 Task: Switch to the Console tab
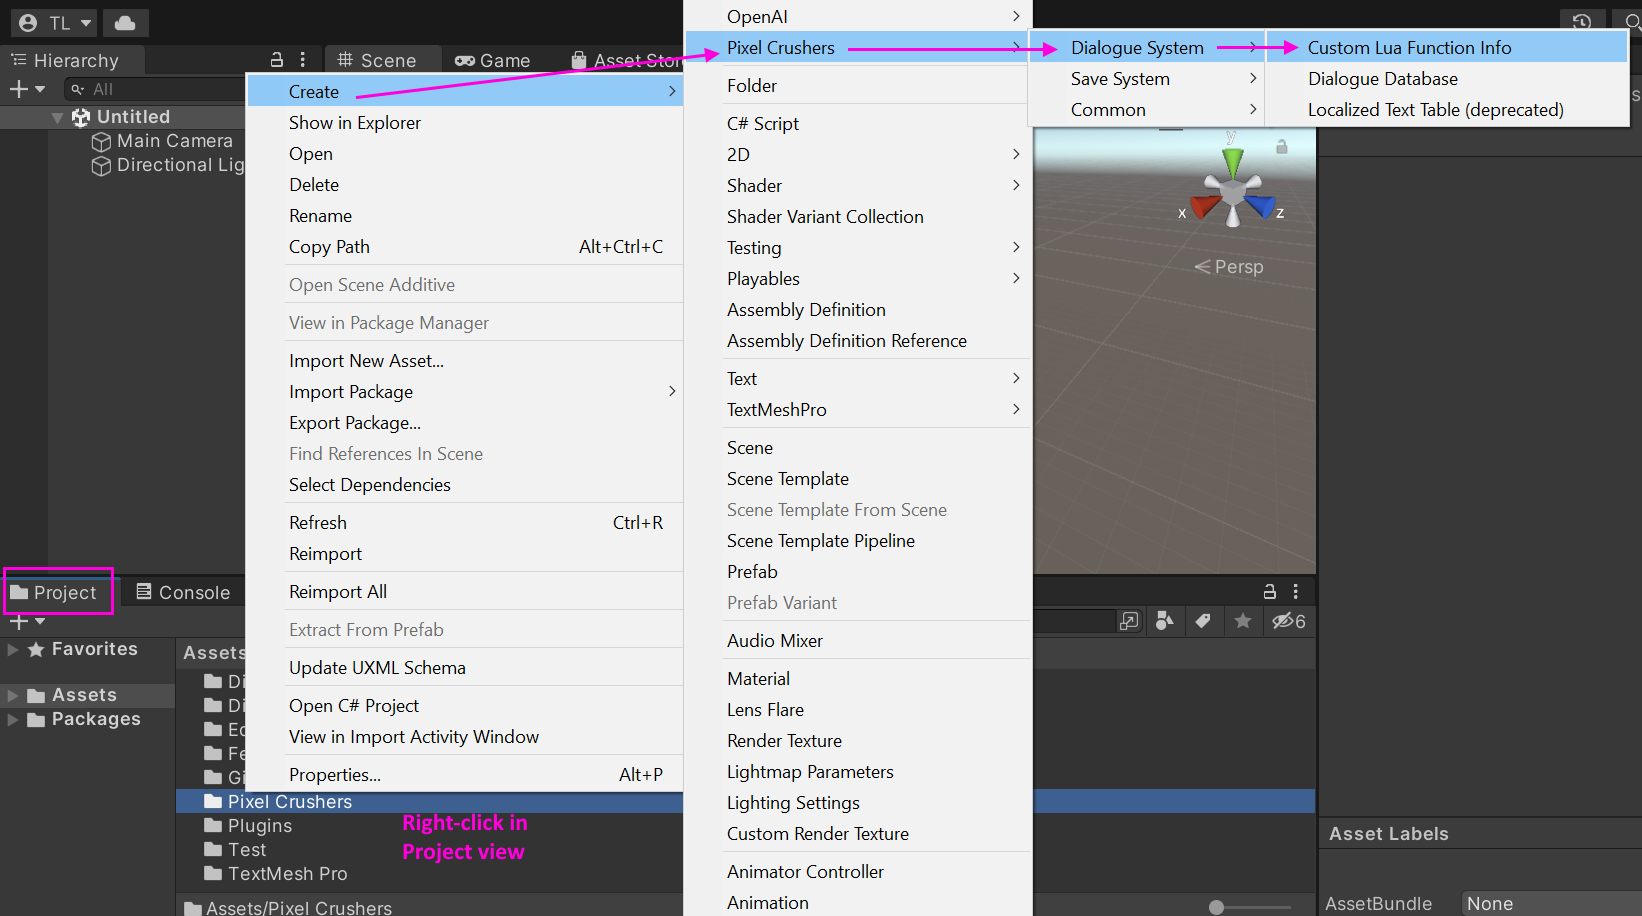point(183,592)
